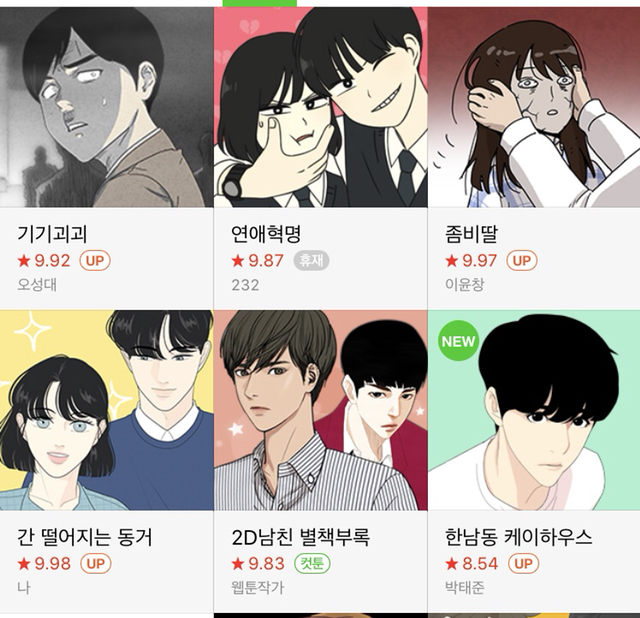Open the 간 떨어지는 동거 cover image
The width and height of the screenshot is (640, 618).
click(107, 410)
